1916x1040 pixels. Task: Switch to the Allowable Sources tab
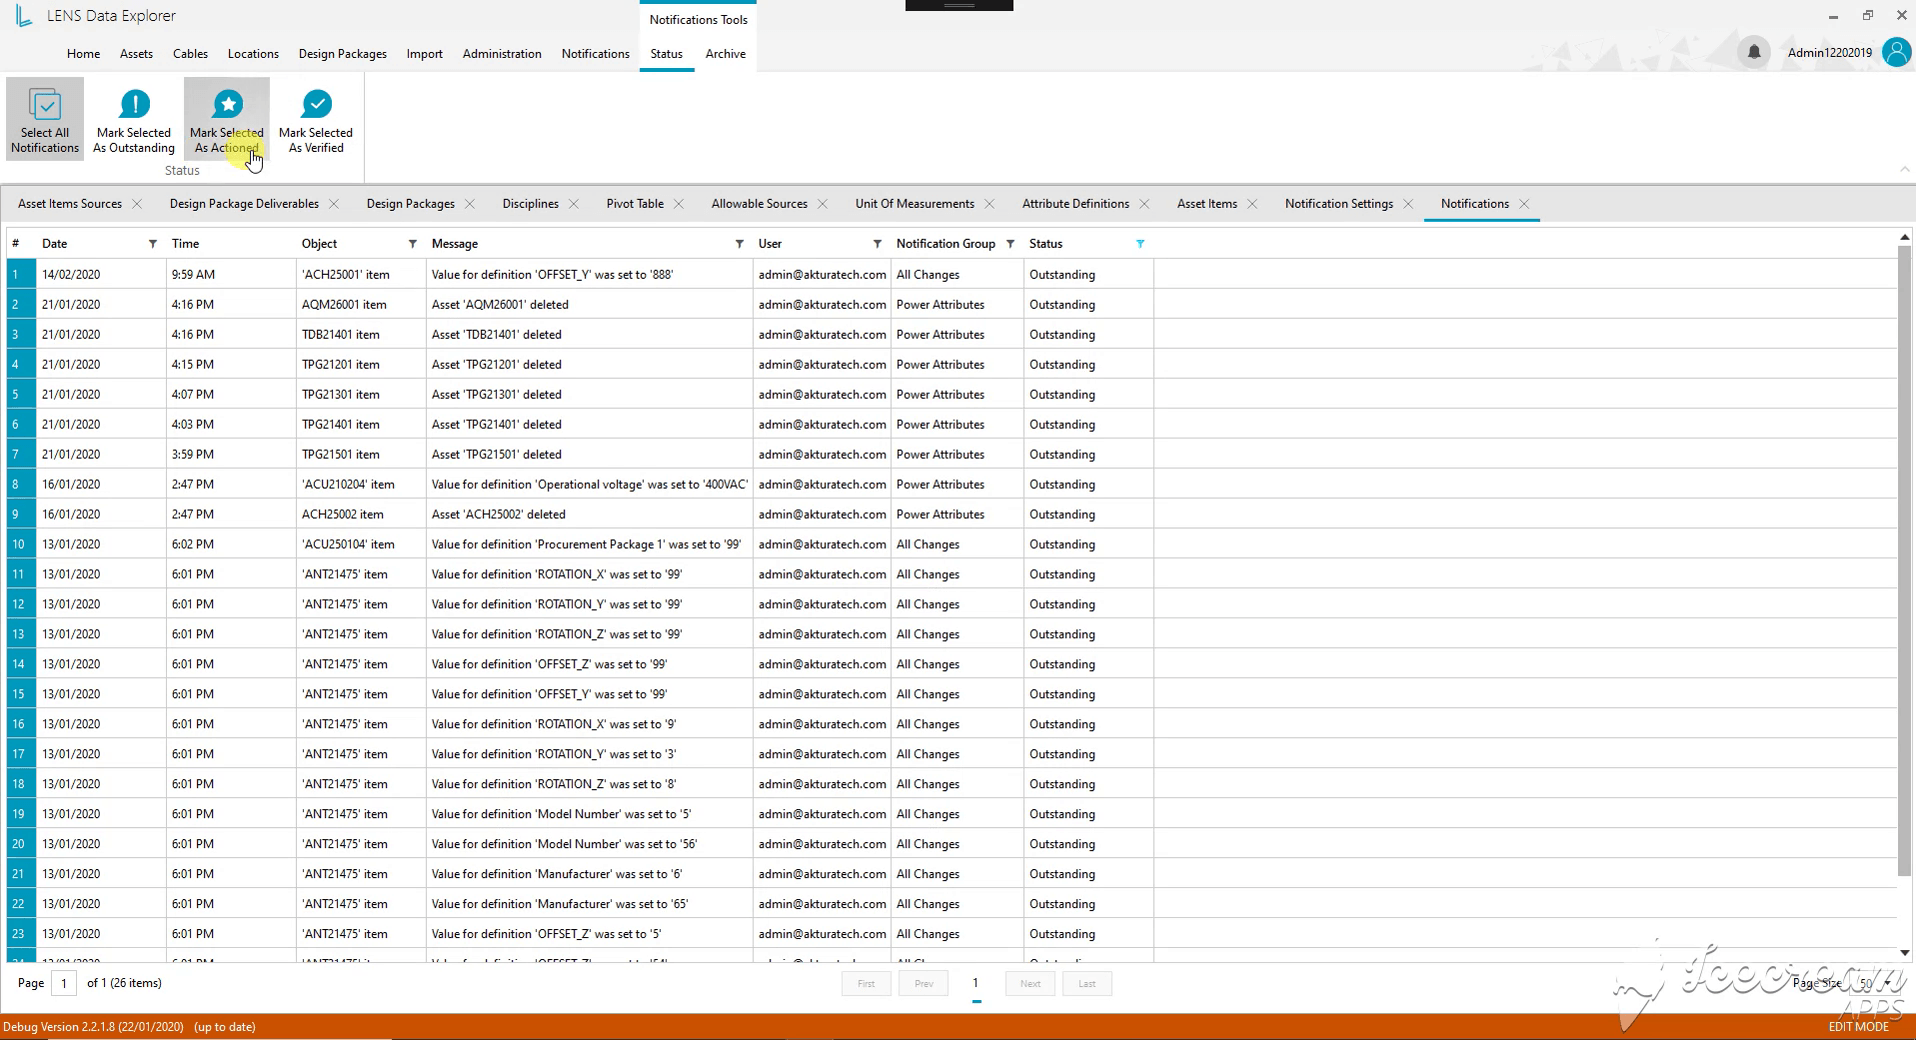[759, 204]
